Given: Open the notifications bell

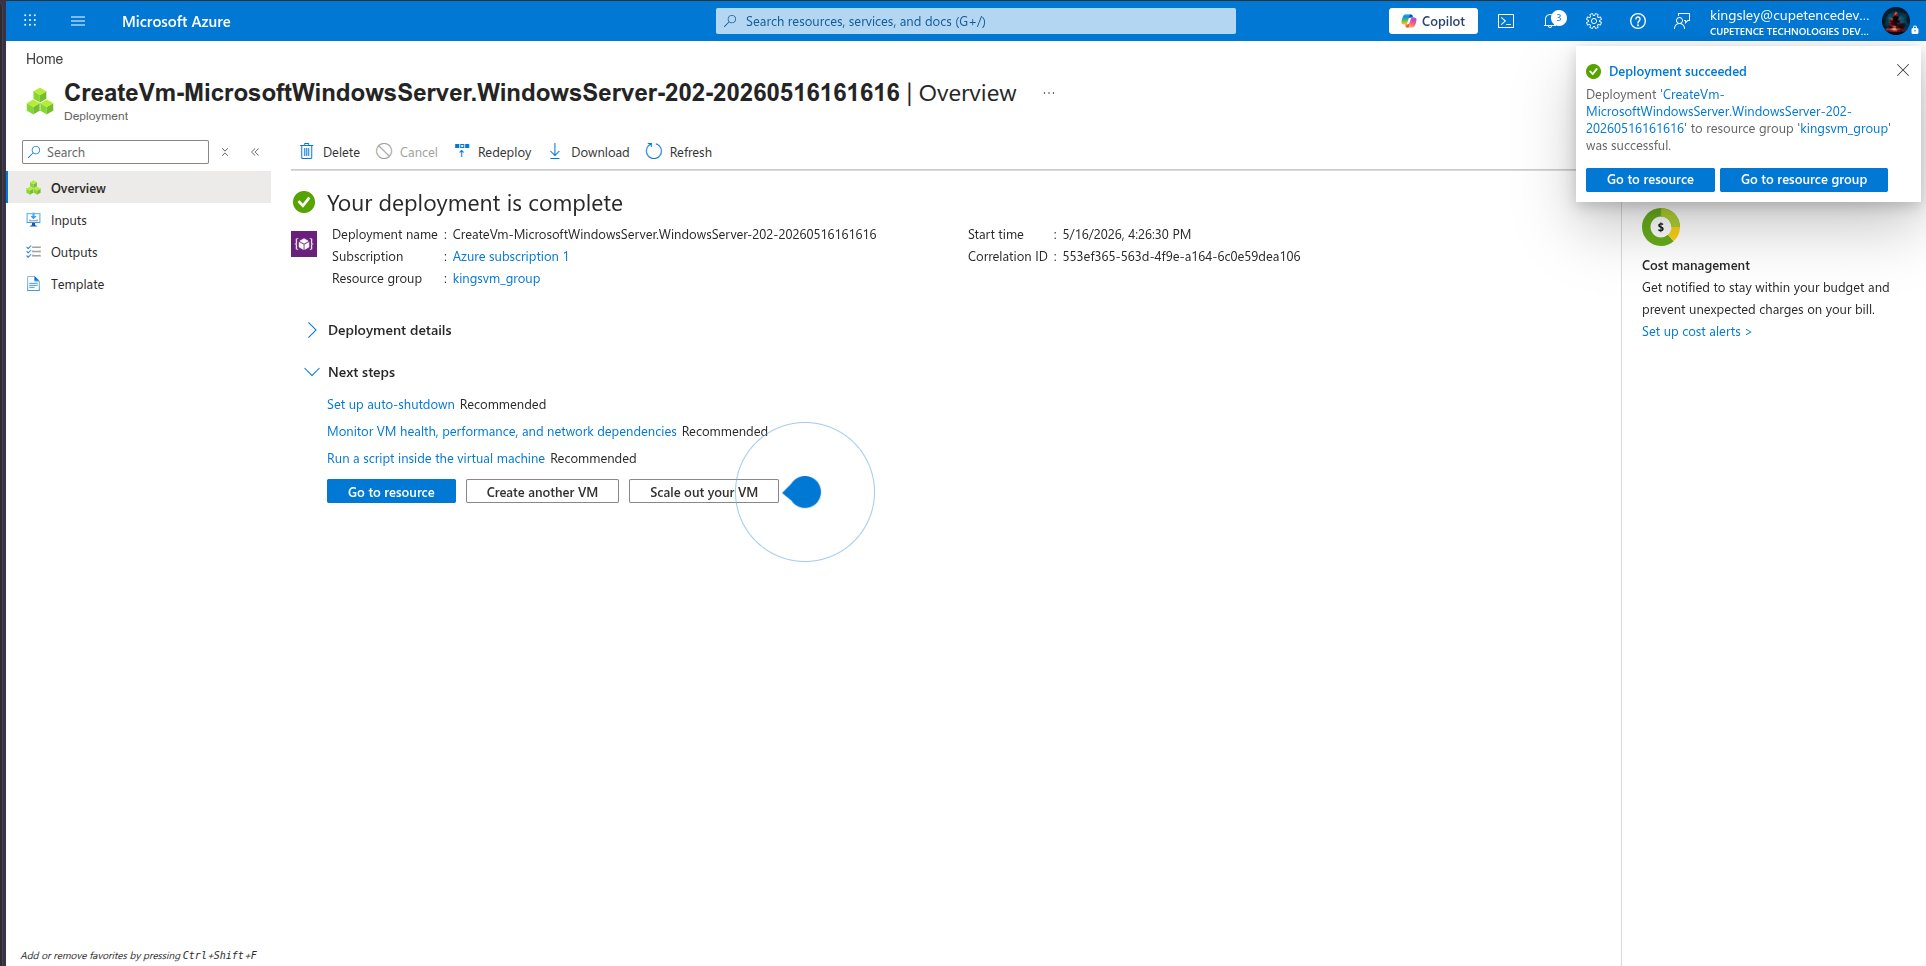Looking at the screenshot, I should pos(1553,20).
